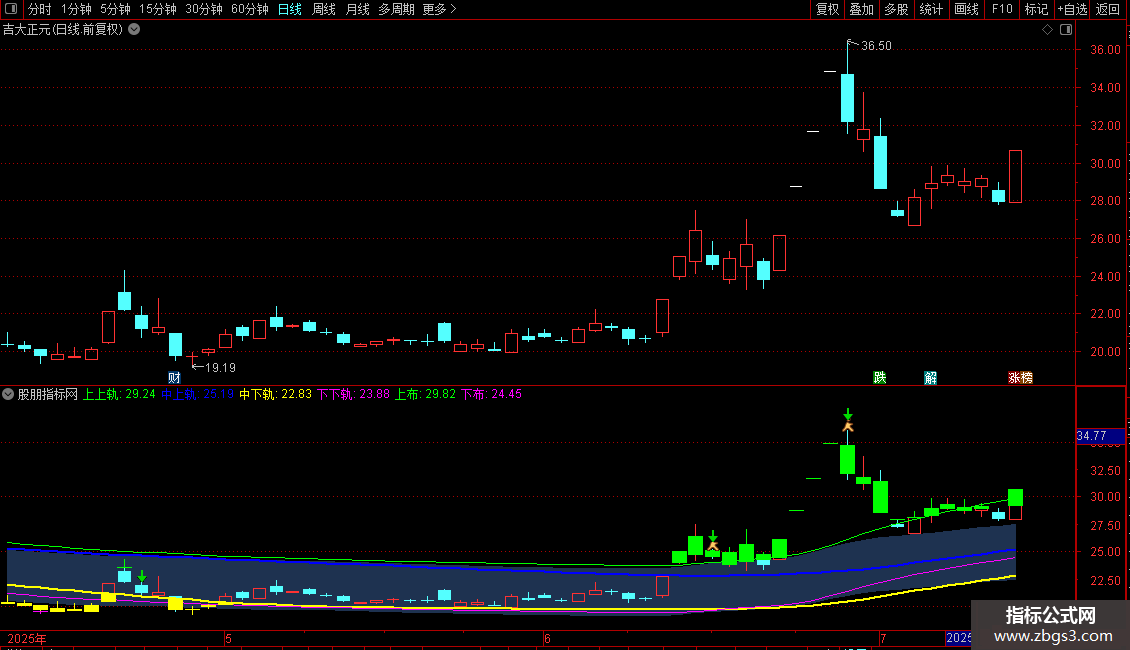The image size is (1130, 650).
Task: Click the 复权 adjustment button
Action: pos(827,9)
